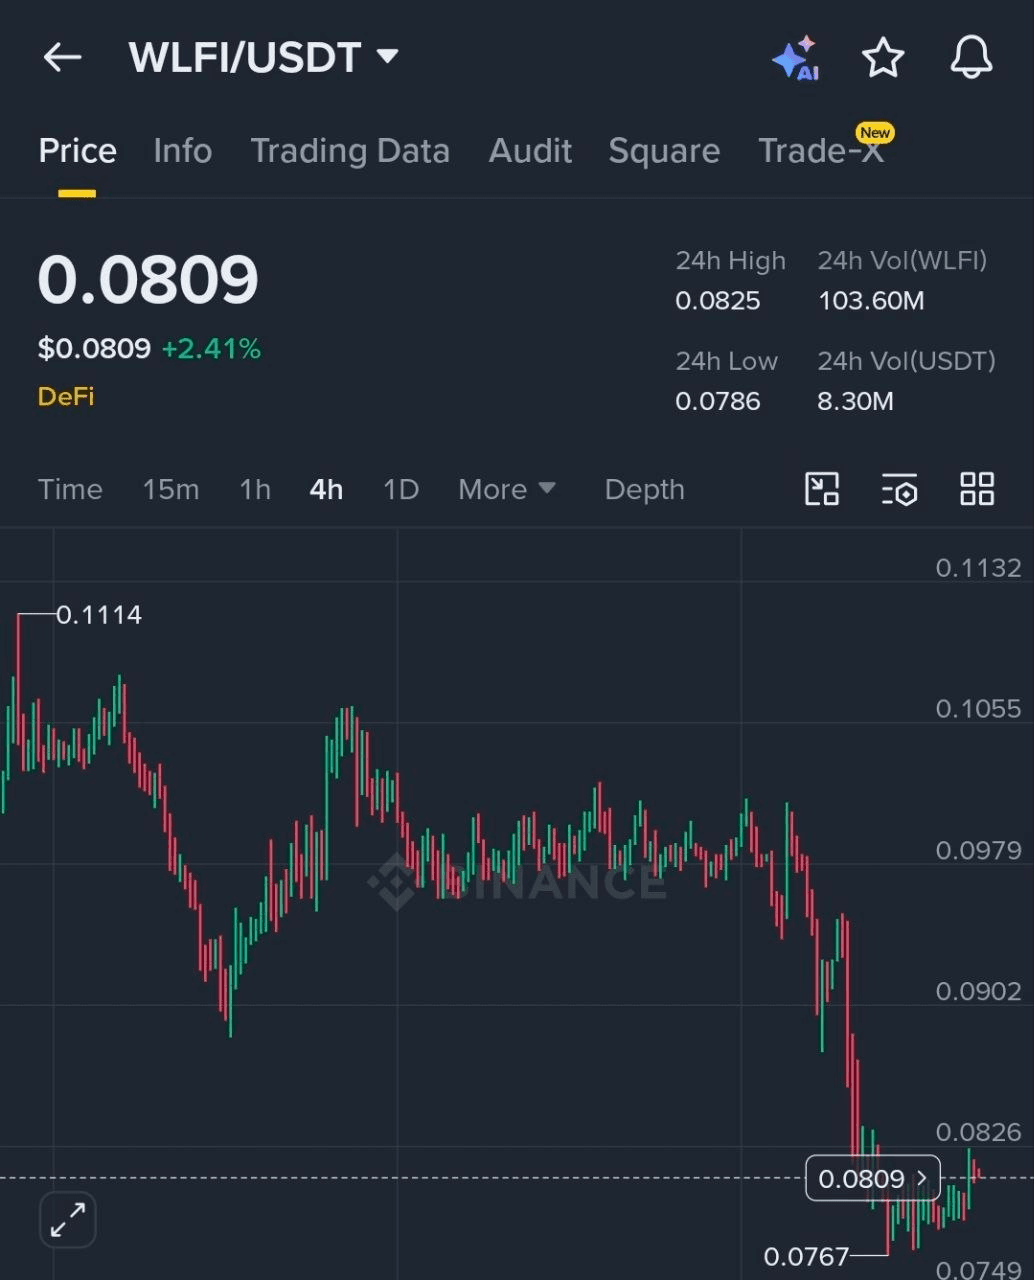Tap the DeFi category link
Screen dimensions: 1034x1280
[x=66, y=396]
